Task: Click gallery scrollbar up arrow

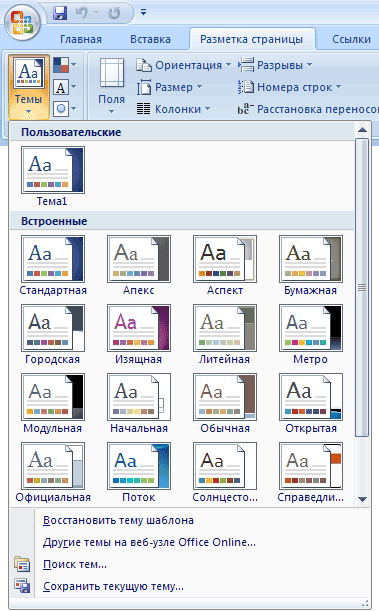Action: [x=362, y=130]
